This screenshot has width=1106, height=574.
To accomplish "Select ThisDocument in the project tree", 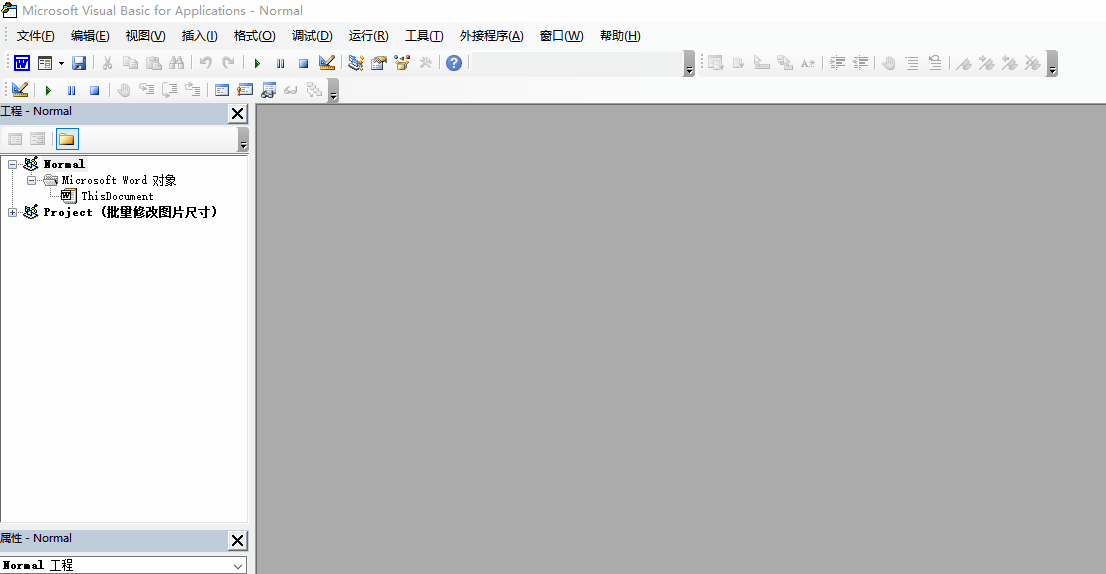I will (x=117, y=196).
